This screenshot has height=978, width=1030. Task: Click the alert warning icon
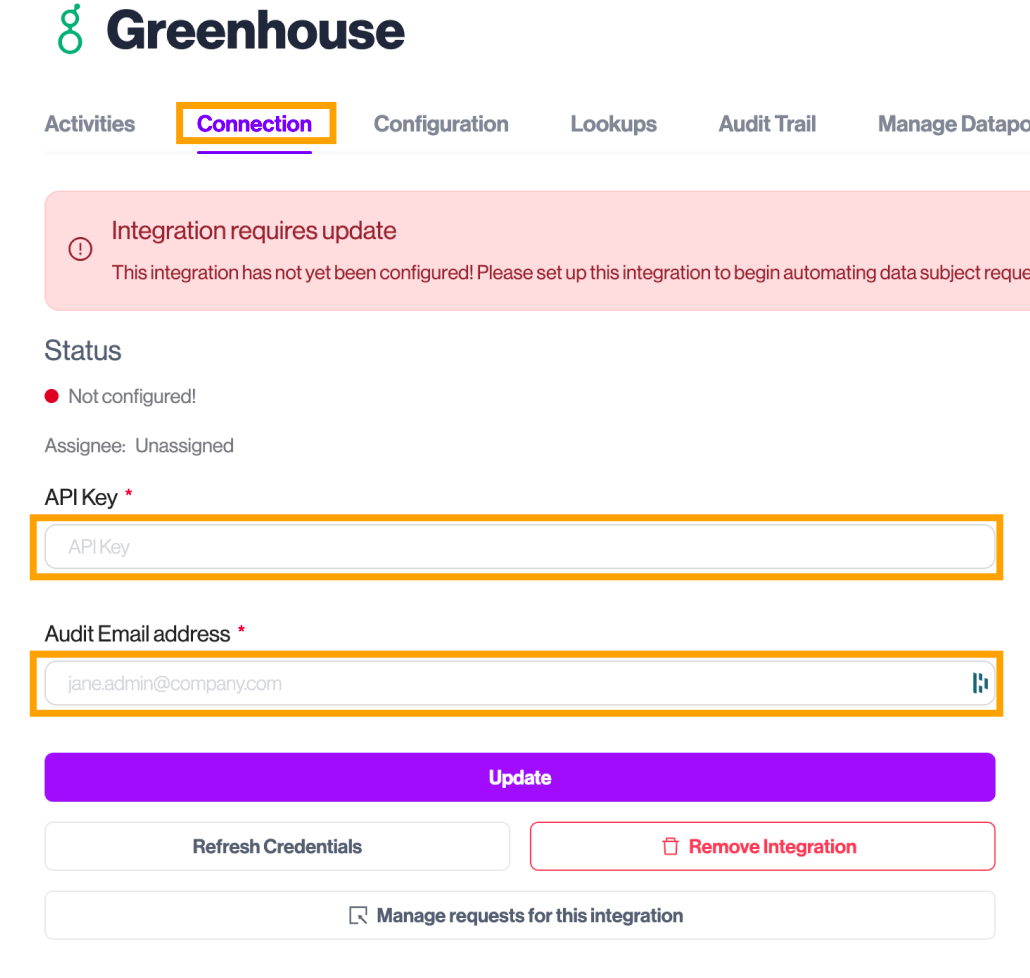click(80, 249)
